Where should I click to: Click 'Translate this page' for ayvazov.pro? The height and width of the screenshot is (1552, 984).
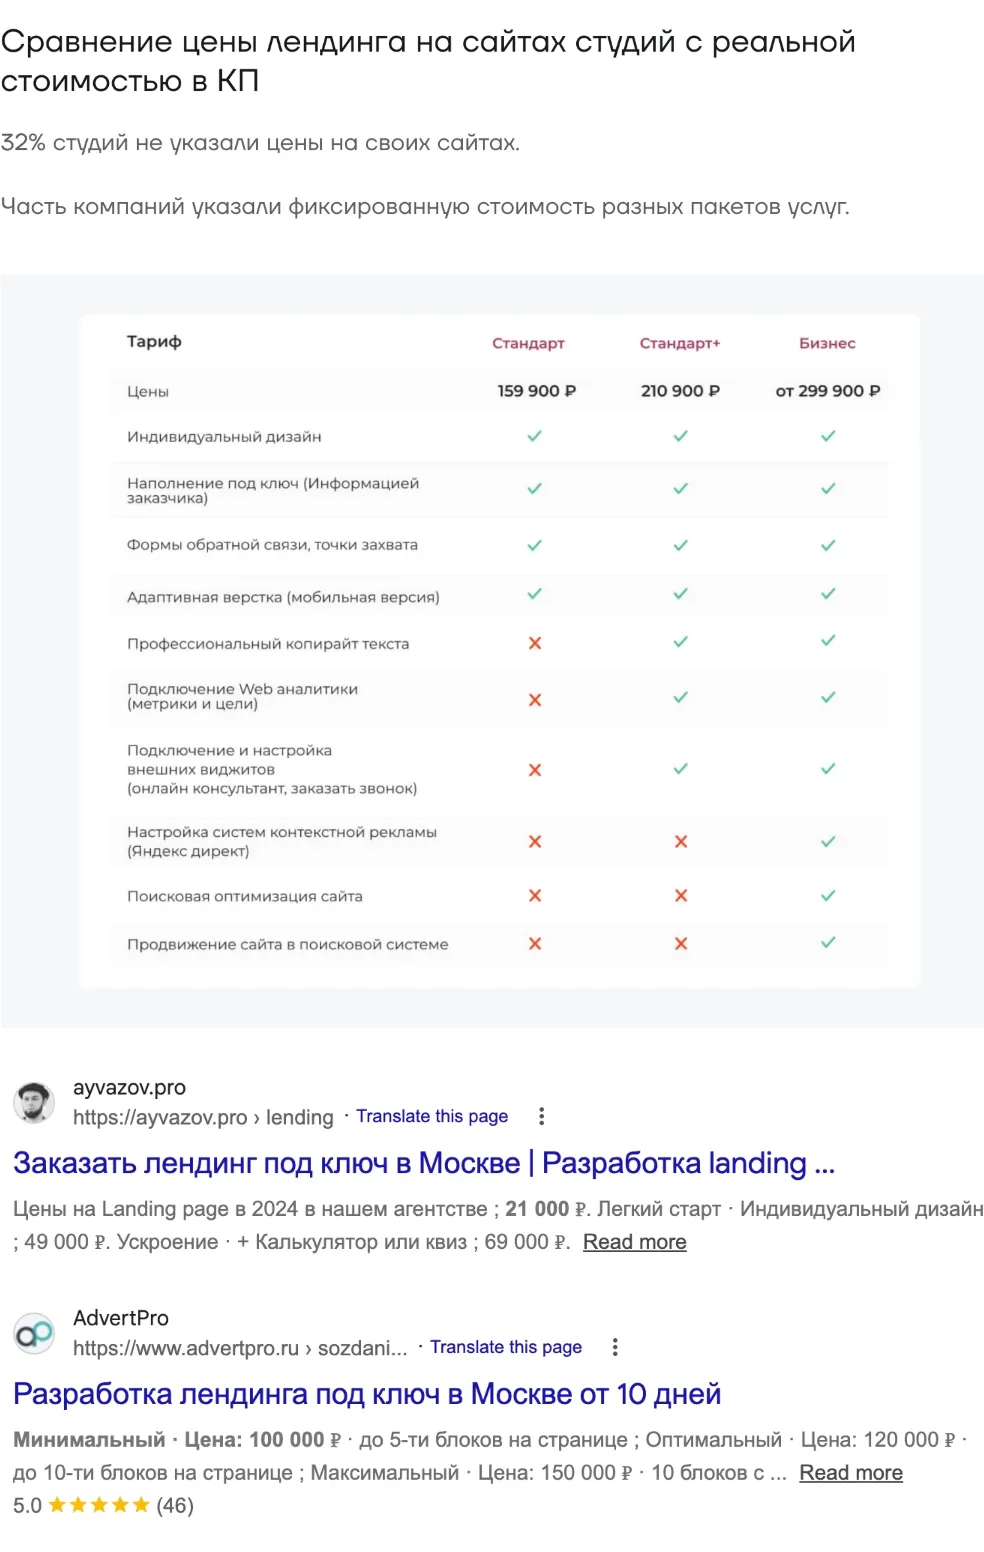tap(432, 1116)
